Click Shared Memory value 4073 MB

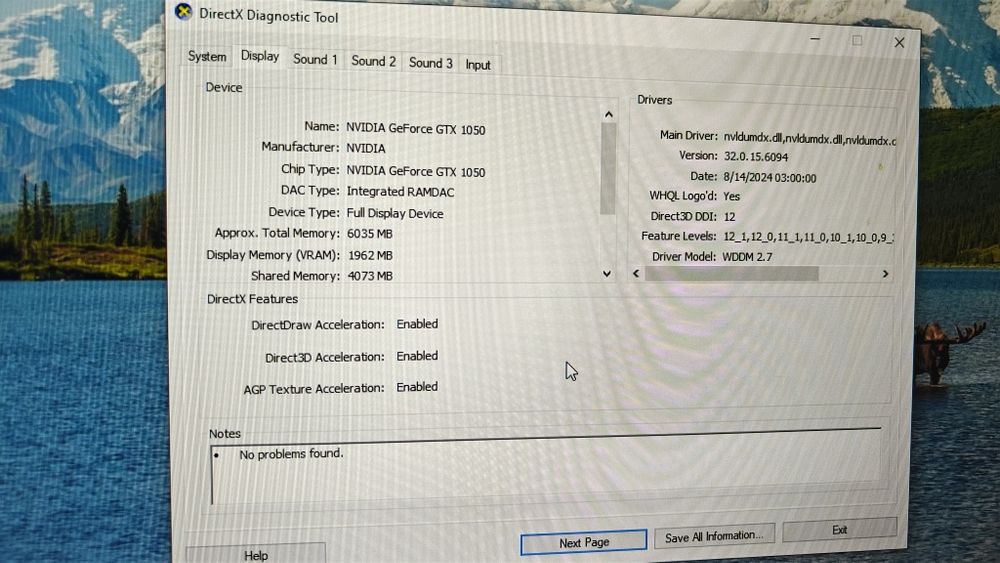point(370,276)
